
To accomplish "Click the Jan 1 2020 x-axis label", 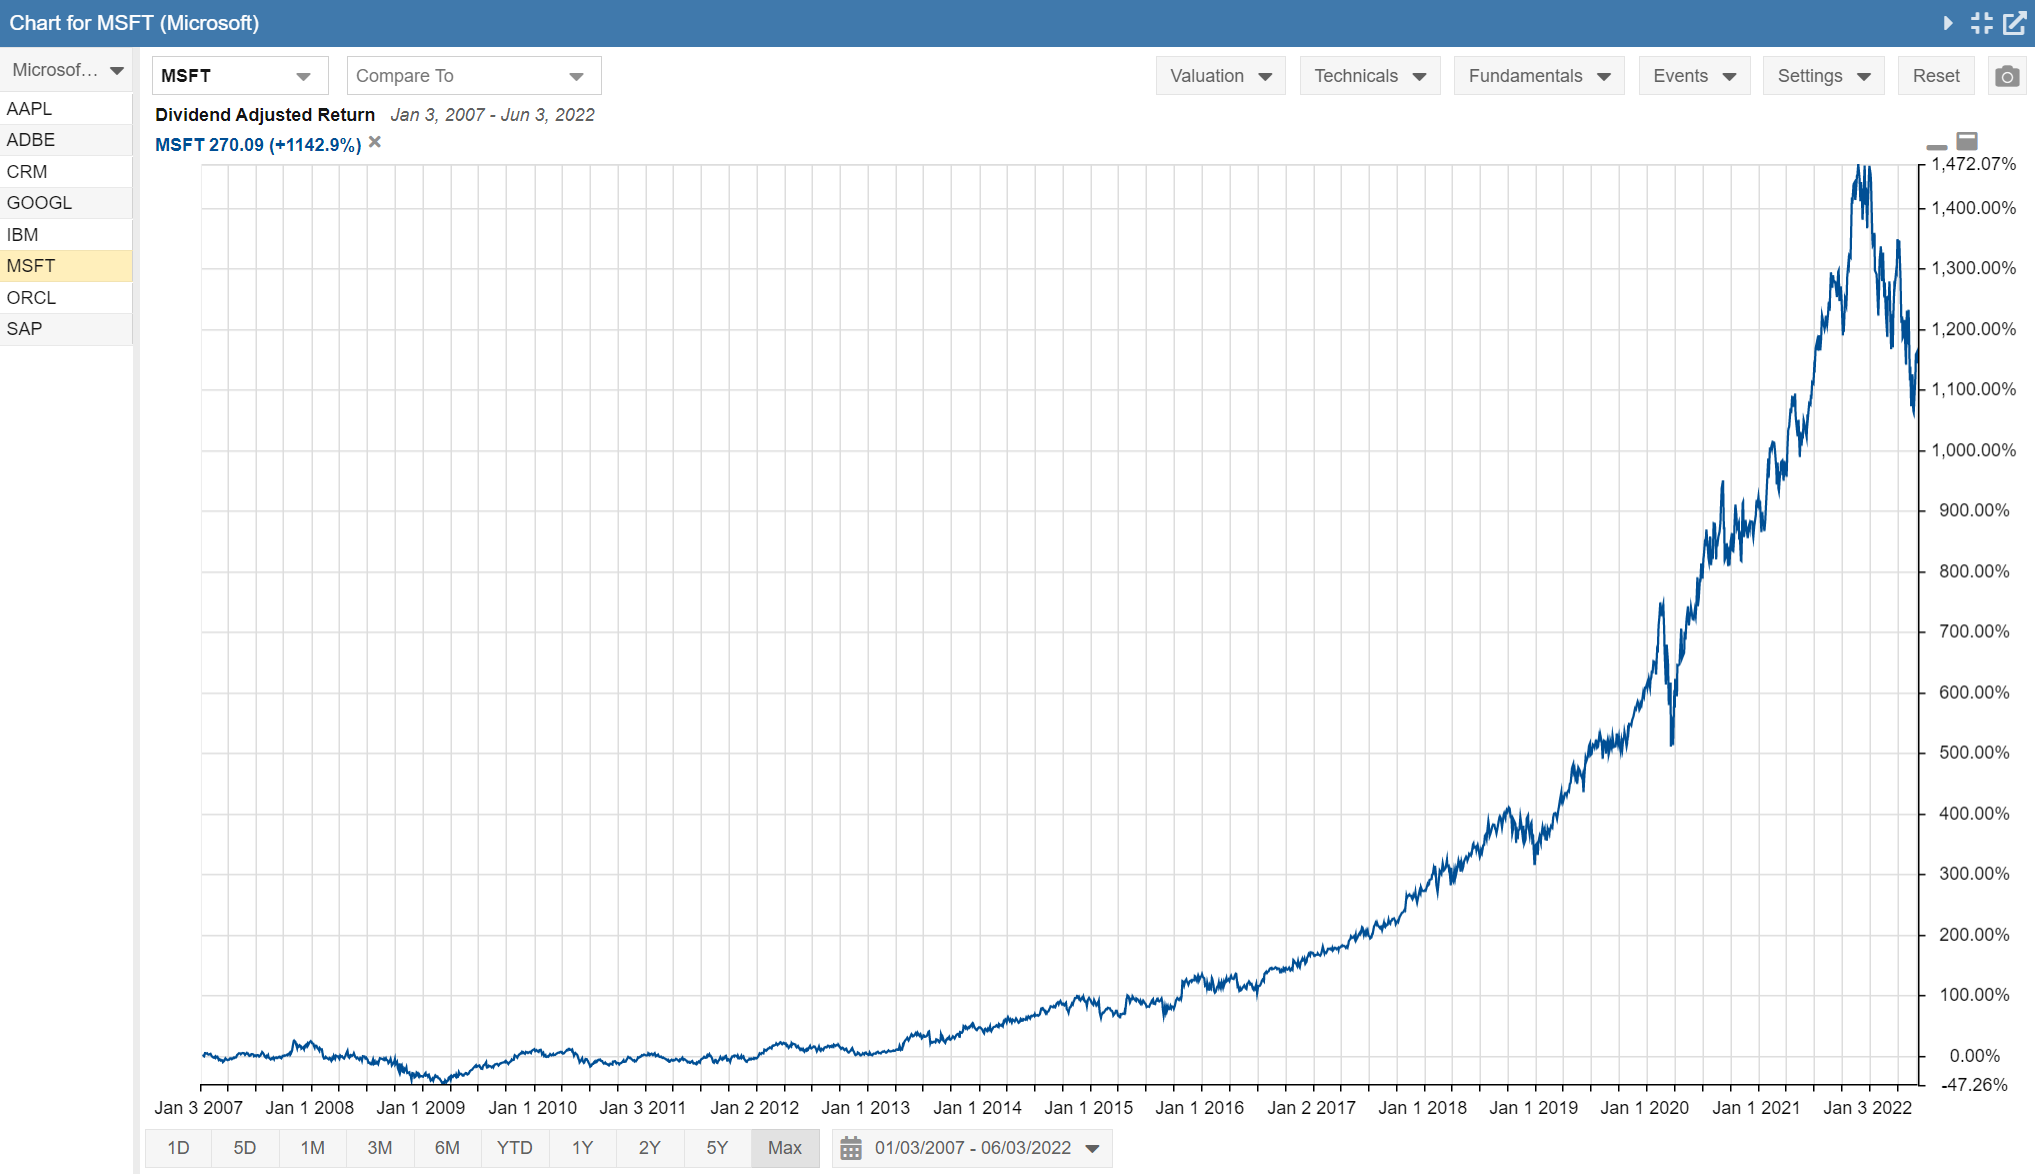I will pos(1644,1108).
